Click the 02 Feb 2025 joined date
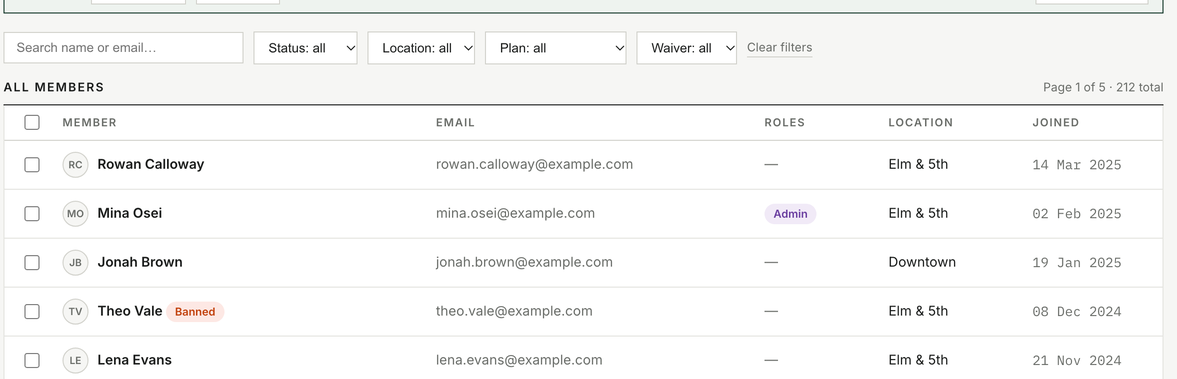The width and height of the screenshot is (1177, 379). coord(1076,214)
